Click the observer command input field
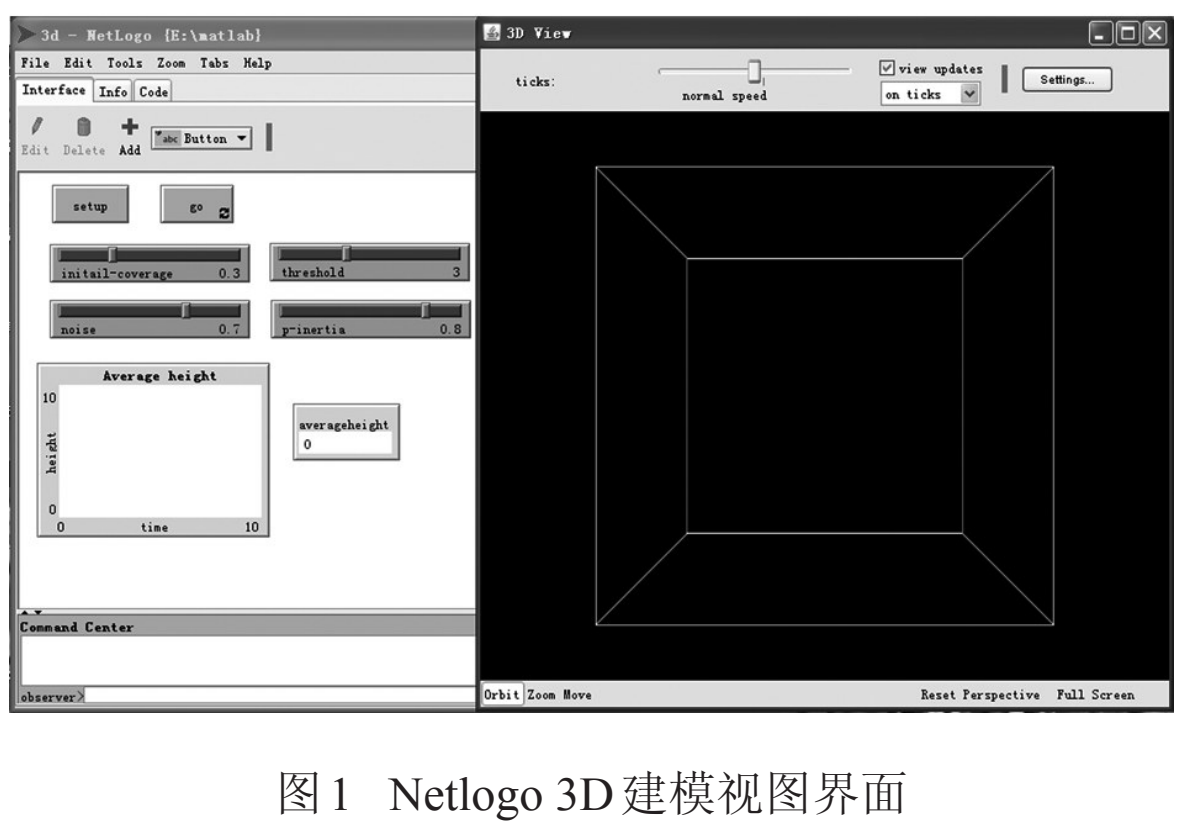 pos(282,697)
